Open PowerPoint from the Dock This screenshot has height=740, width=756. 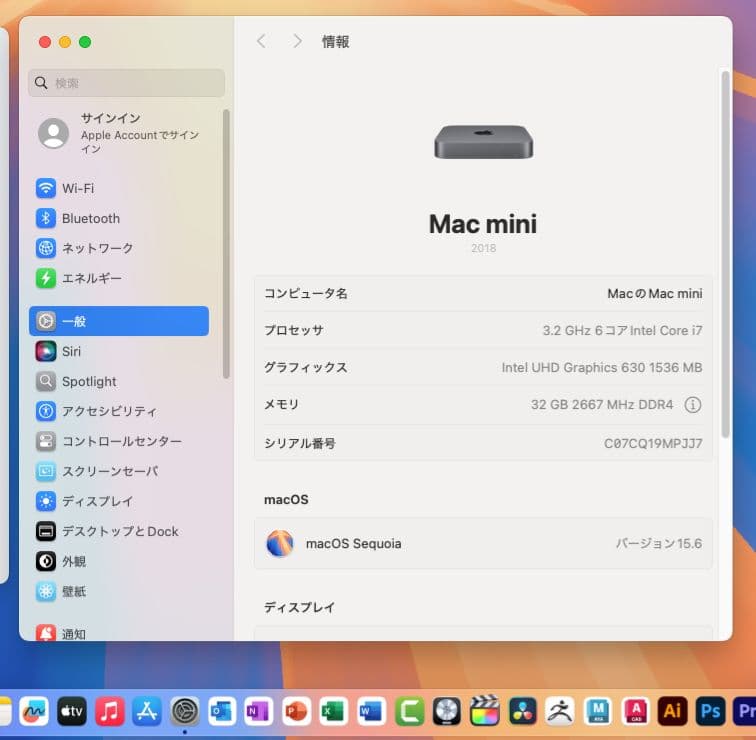[297, 711]
